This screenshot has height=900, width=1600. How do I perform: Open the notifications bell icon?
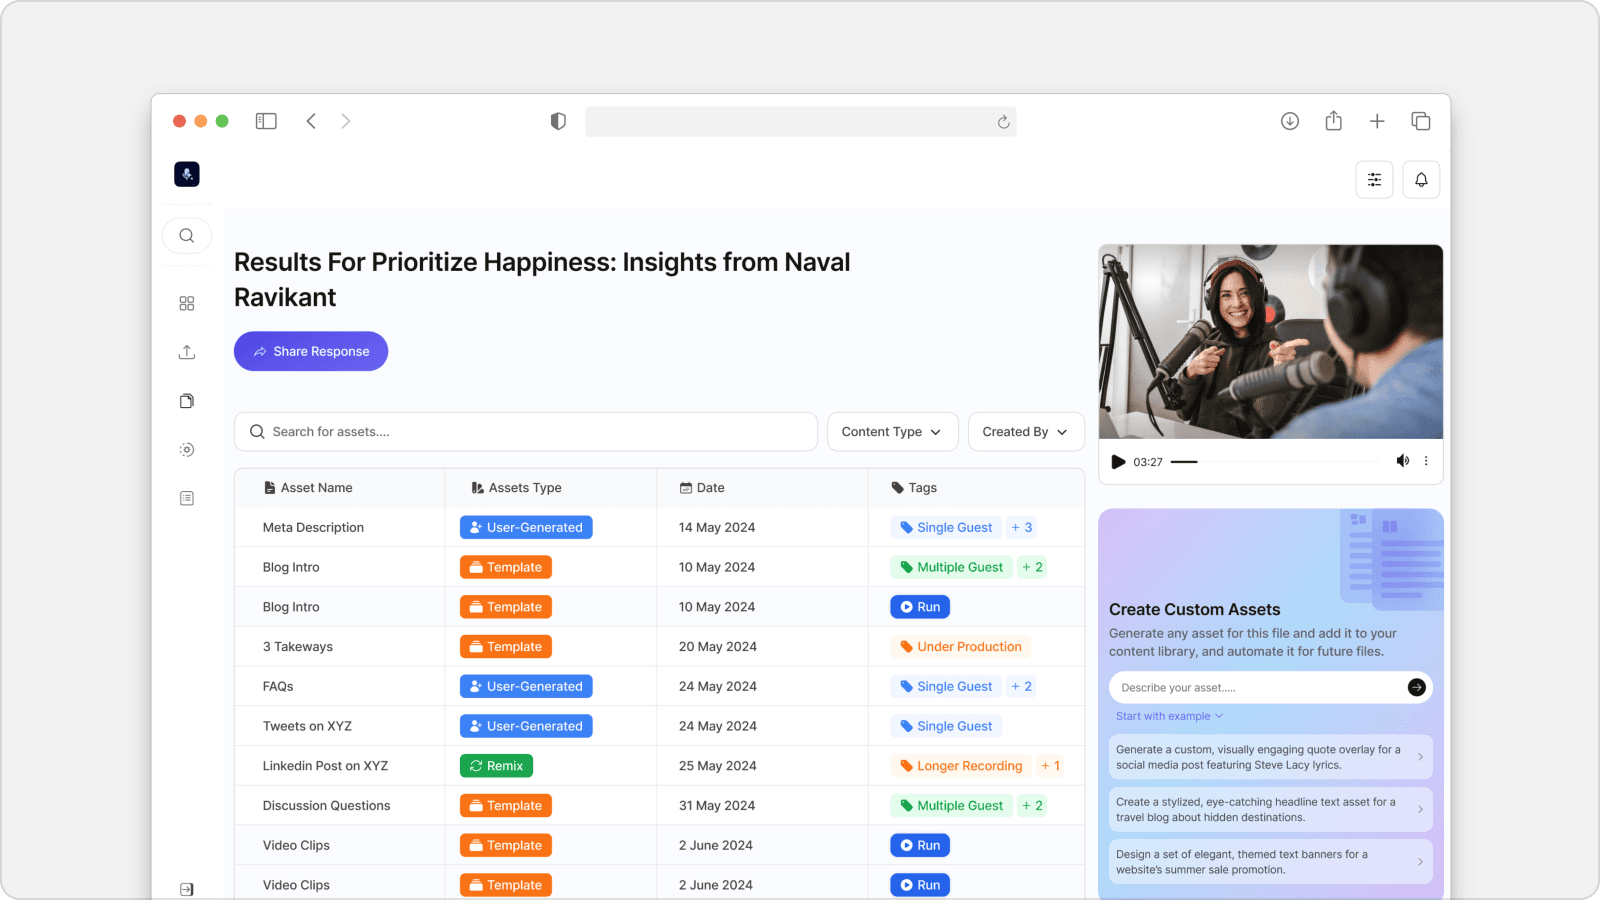pos(1421,180)
